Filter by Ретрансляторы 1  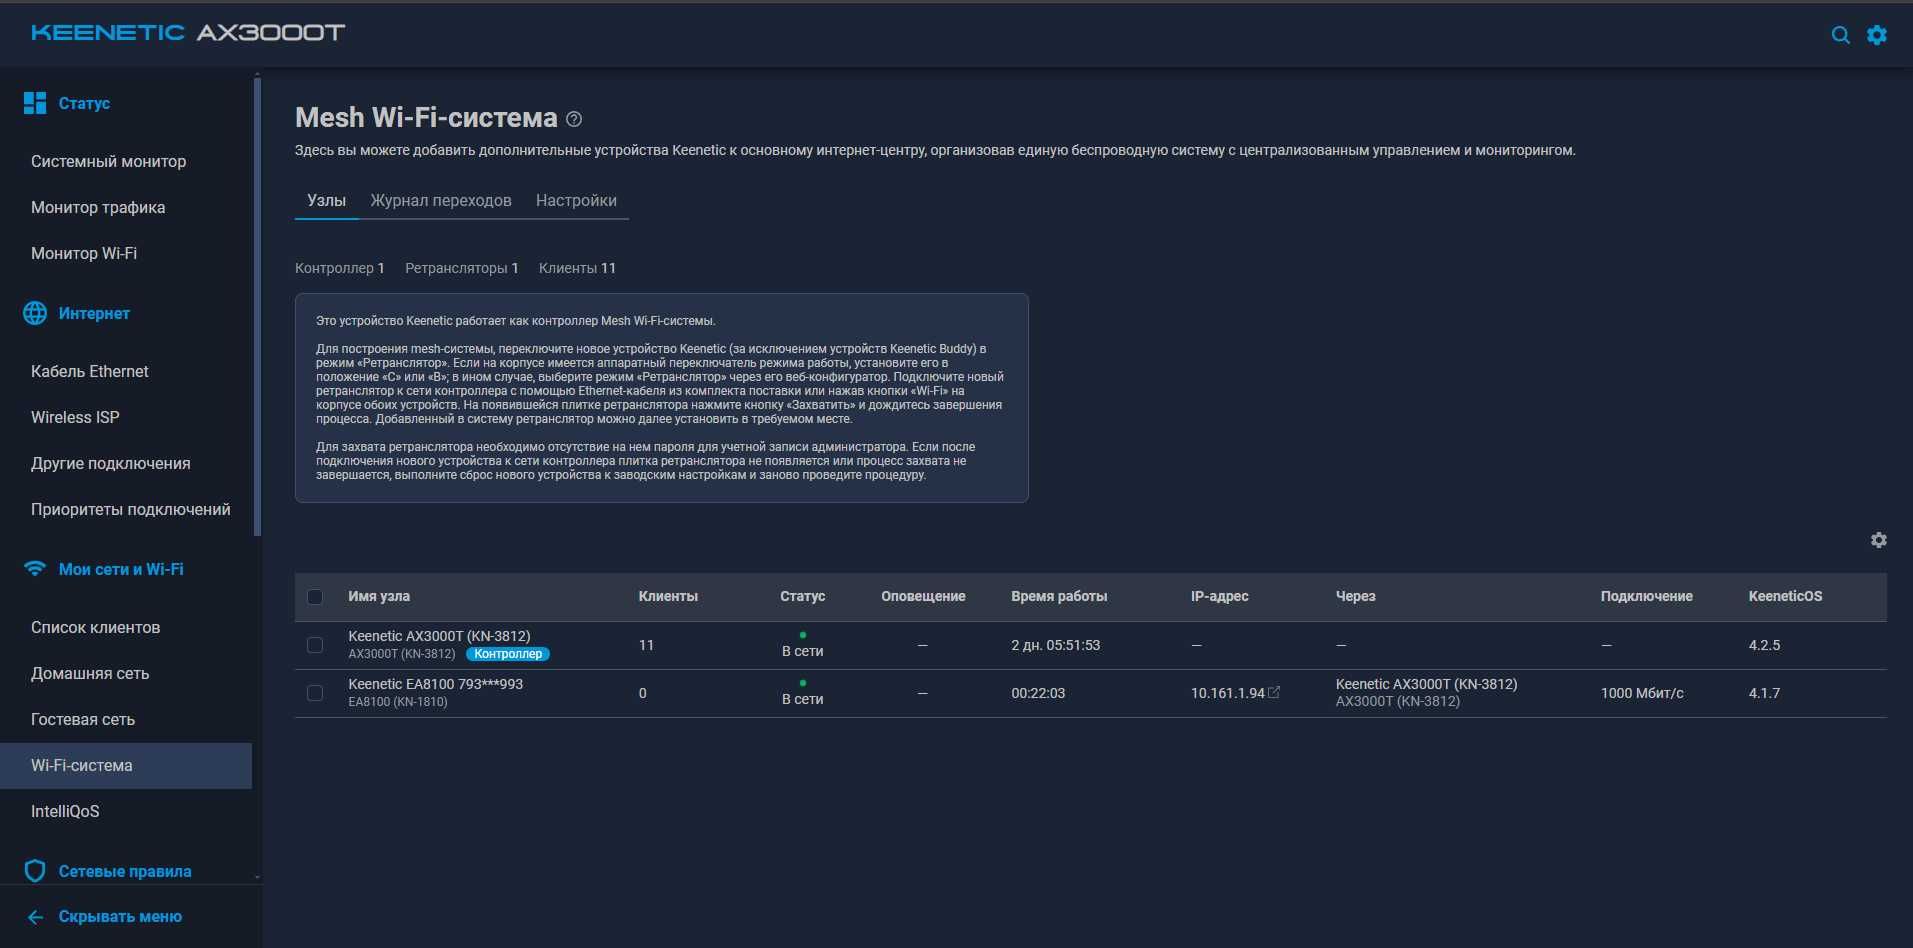click(462, 268)
